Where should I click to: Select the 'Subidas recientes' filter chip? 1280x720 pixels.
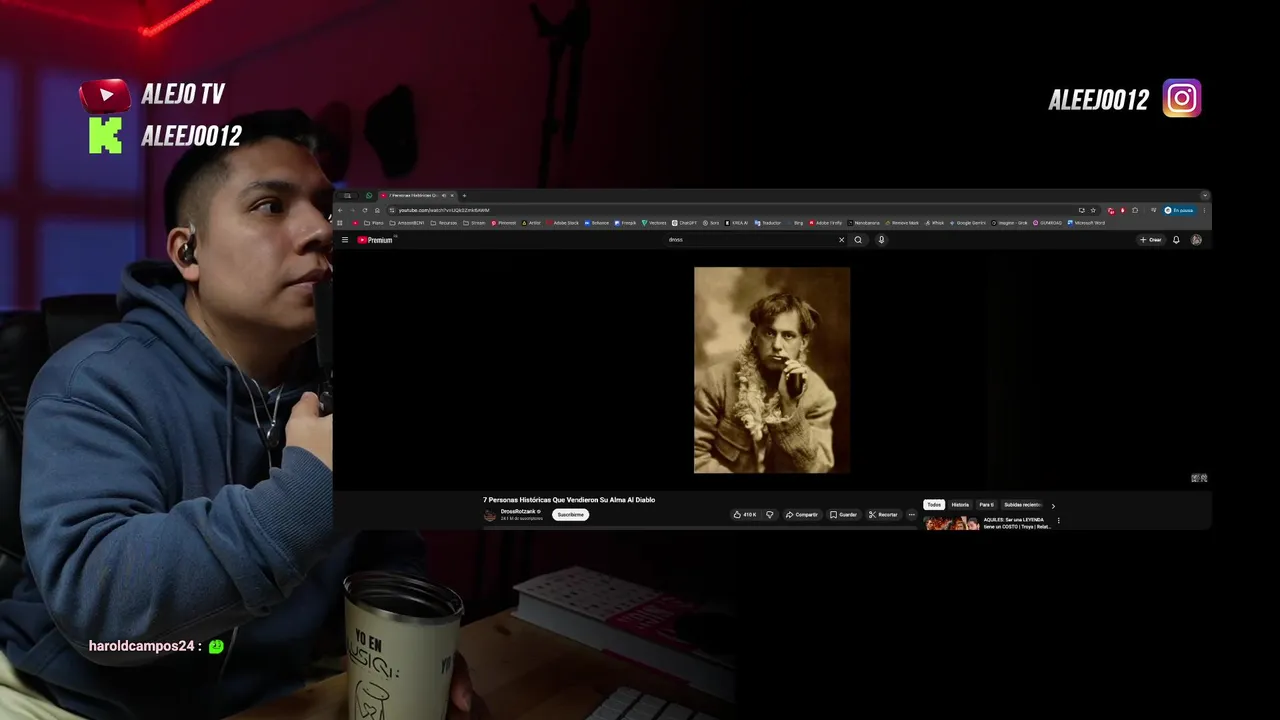tap(1022, 505)
